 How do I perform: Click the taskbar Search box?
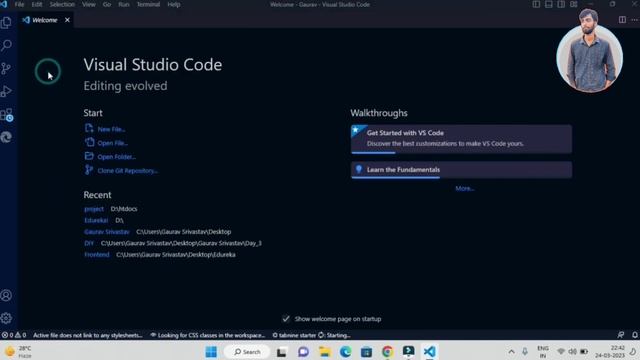pyautogui.click(x=247, y=351)
